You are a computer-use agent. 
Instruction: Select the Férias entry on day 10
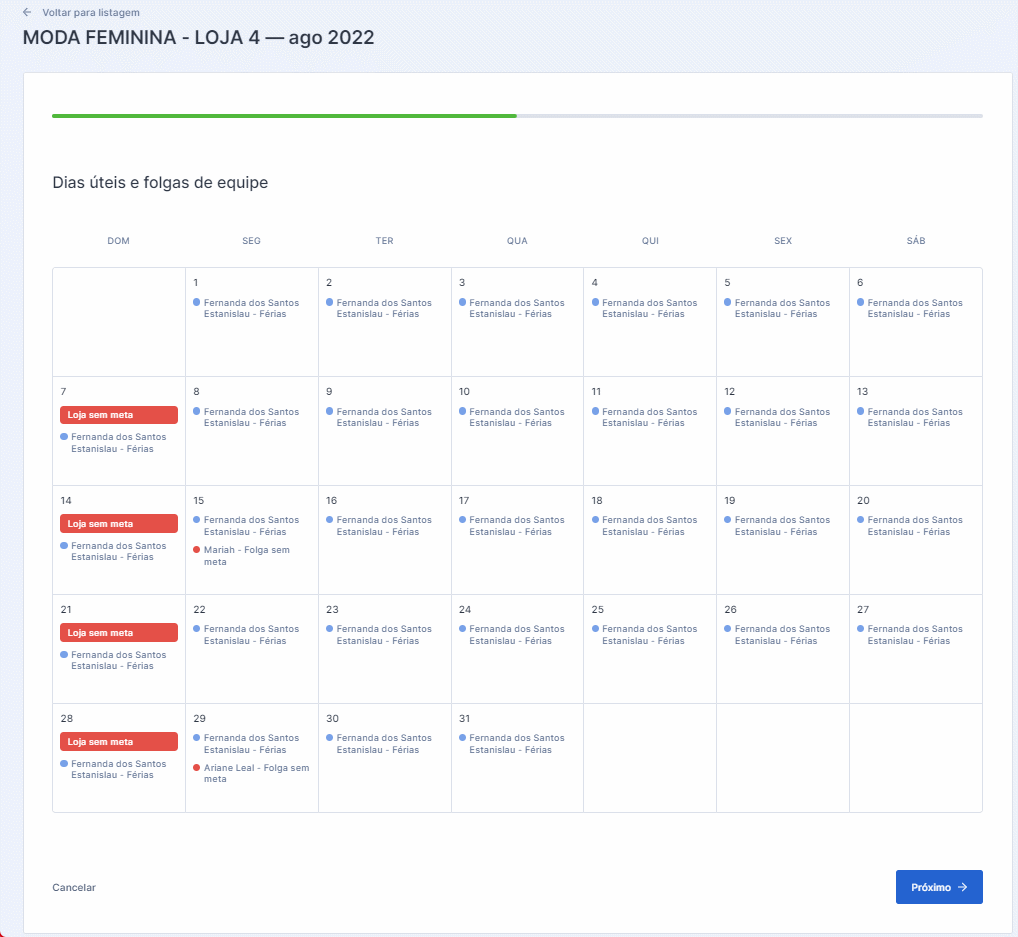point(516,417)
